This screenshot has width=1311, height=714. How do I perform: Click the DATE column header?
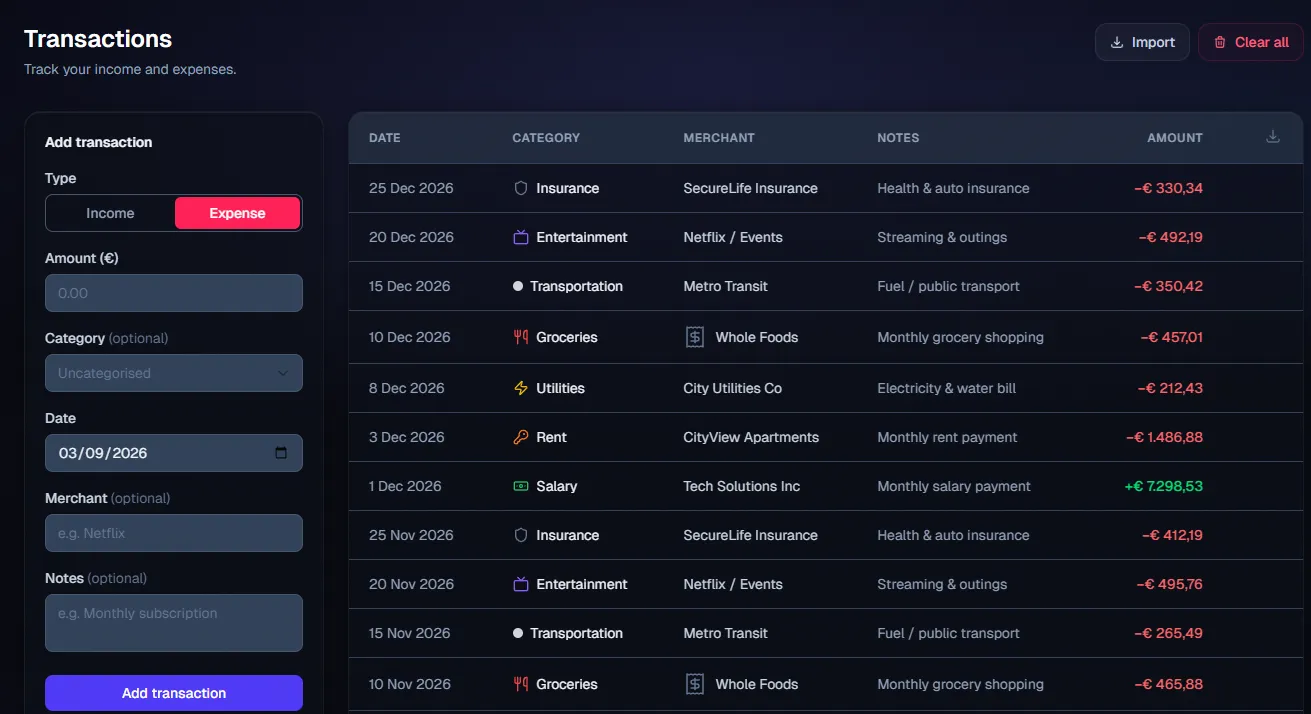pyautogui.click(x=385, y=138)
